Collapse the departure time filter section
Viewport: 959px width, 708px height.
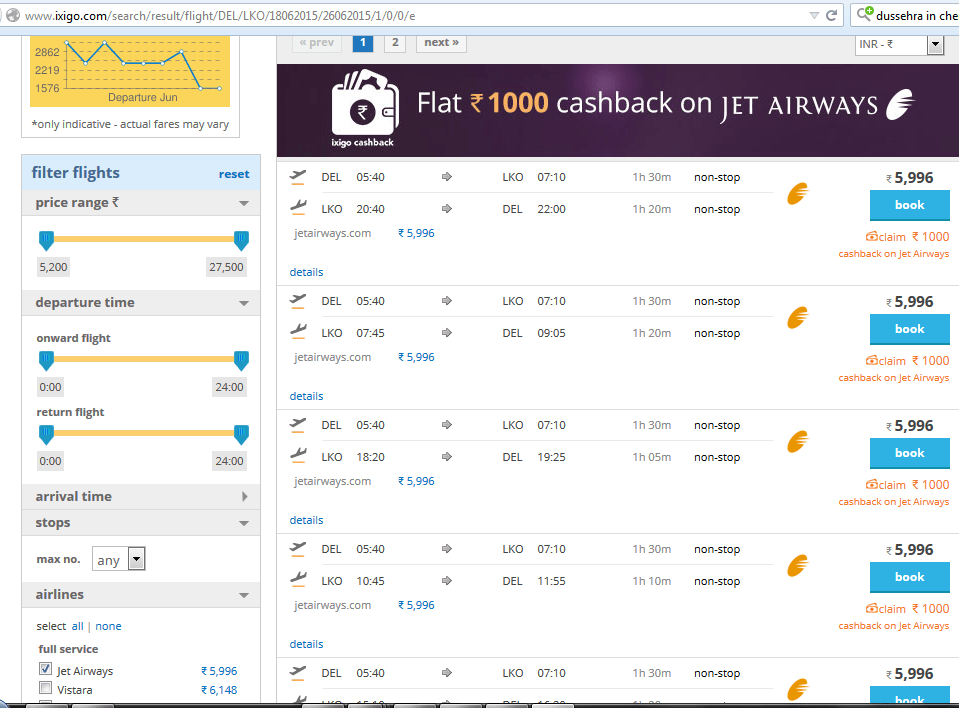(244, 303)
